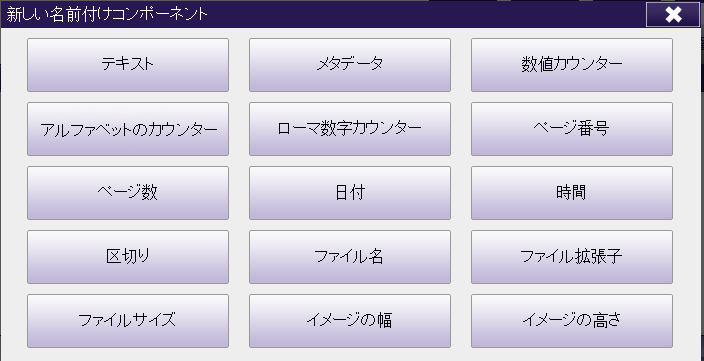Click the 新しい名前付けコンポーネント title bar
This screenshot has width=704, height=361.
pos(323,15)
